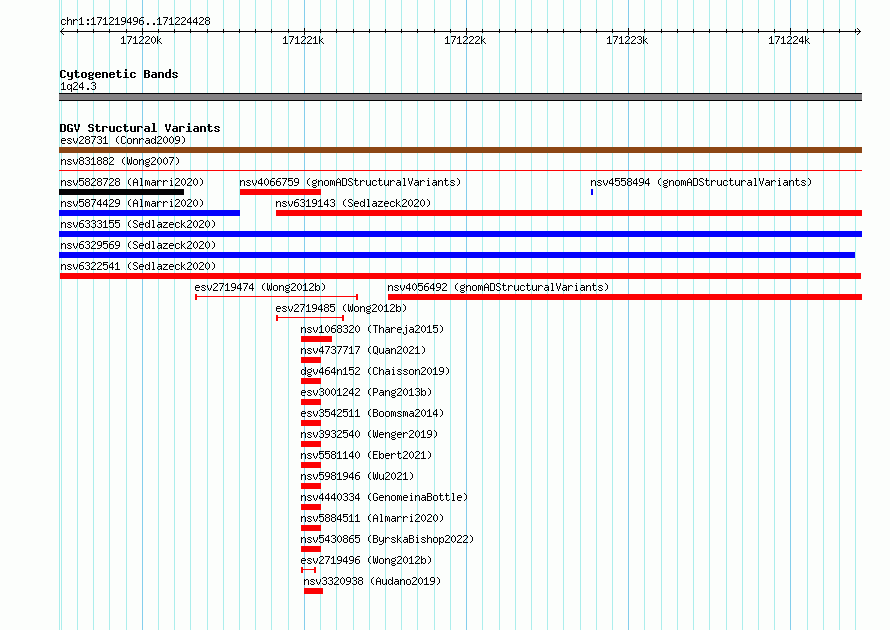This screenshot has height=630, width=890.
Task: Select red bar under nsv4440334
Action: click(x=311, y=507)
